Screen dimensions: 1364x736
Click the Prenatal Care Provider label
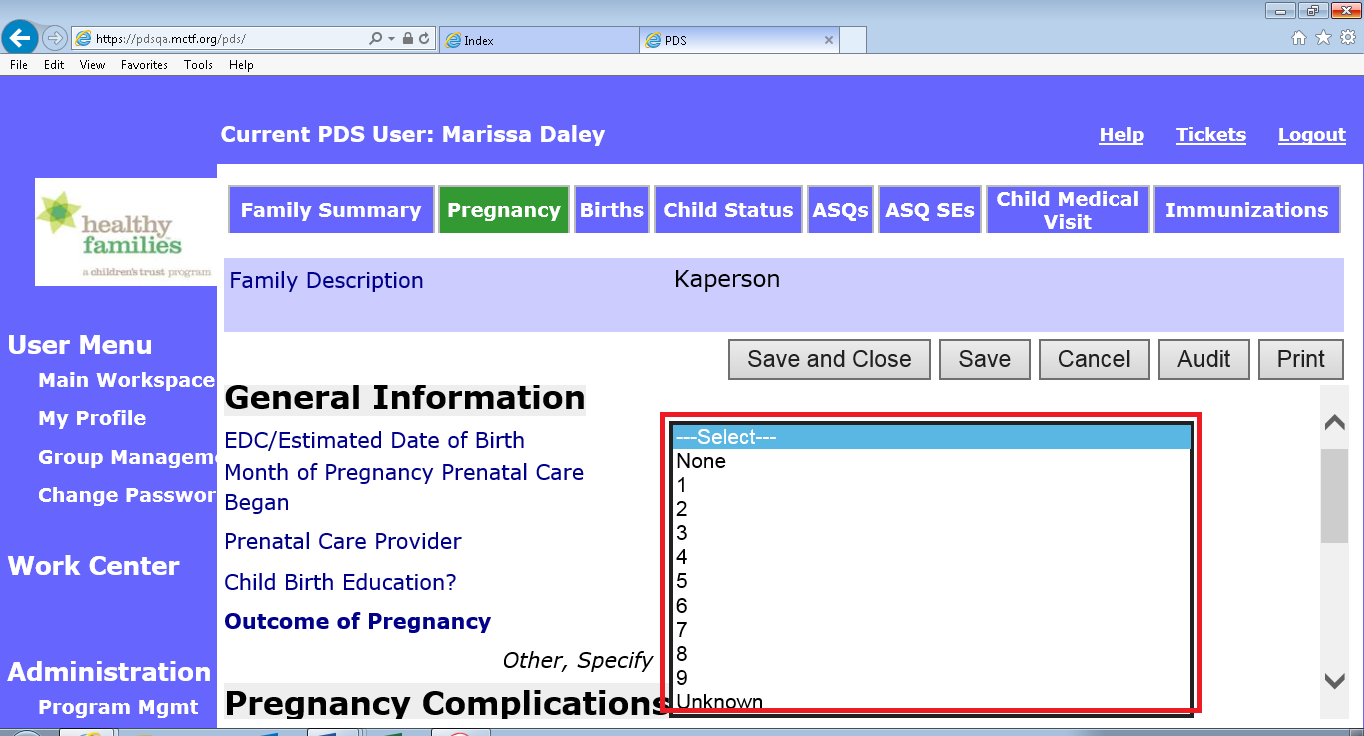tap(343, 541)
